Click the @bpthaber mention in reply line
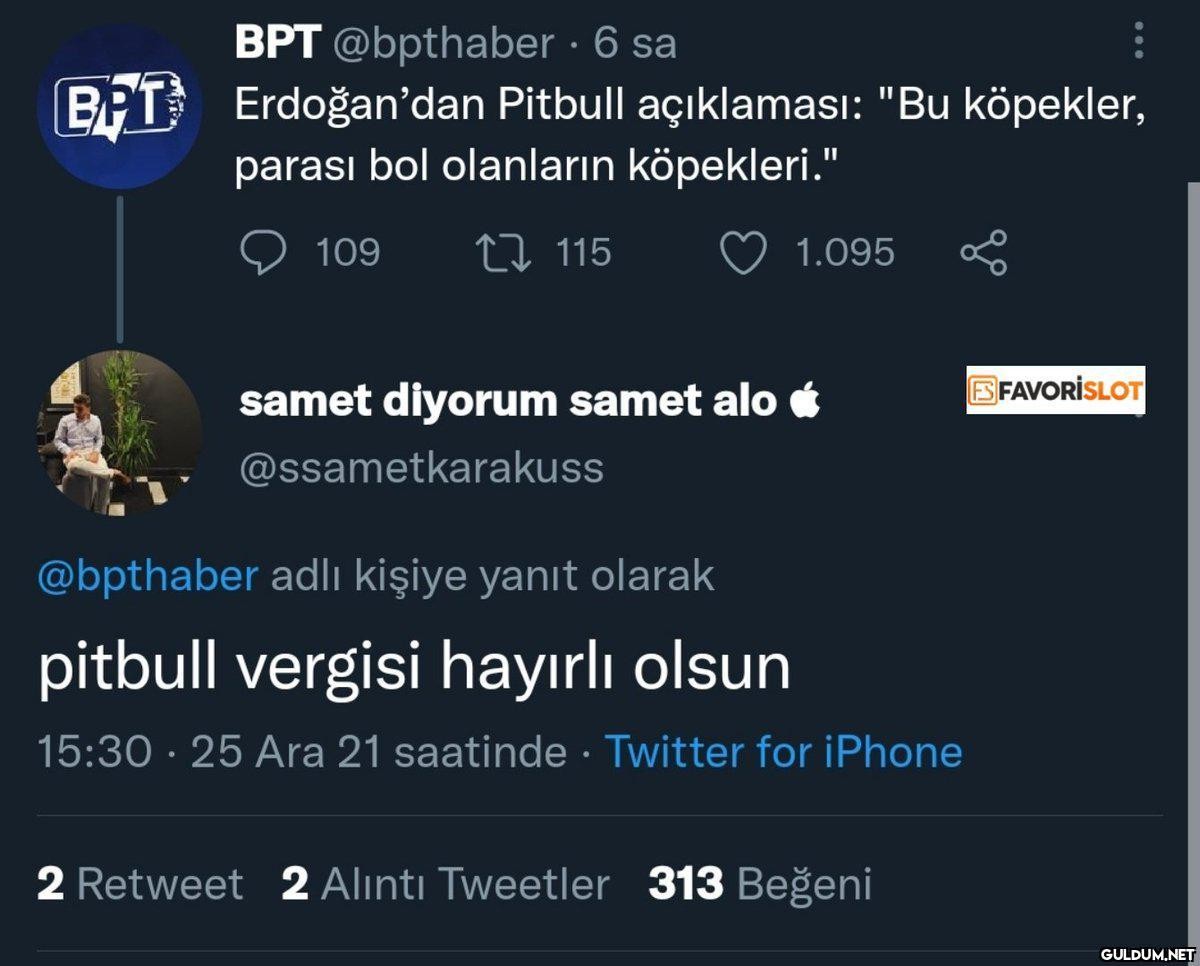The height and width of the screenshot is (966, 1200). (x=147, y=576)
